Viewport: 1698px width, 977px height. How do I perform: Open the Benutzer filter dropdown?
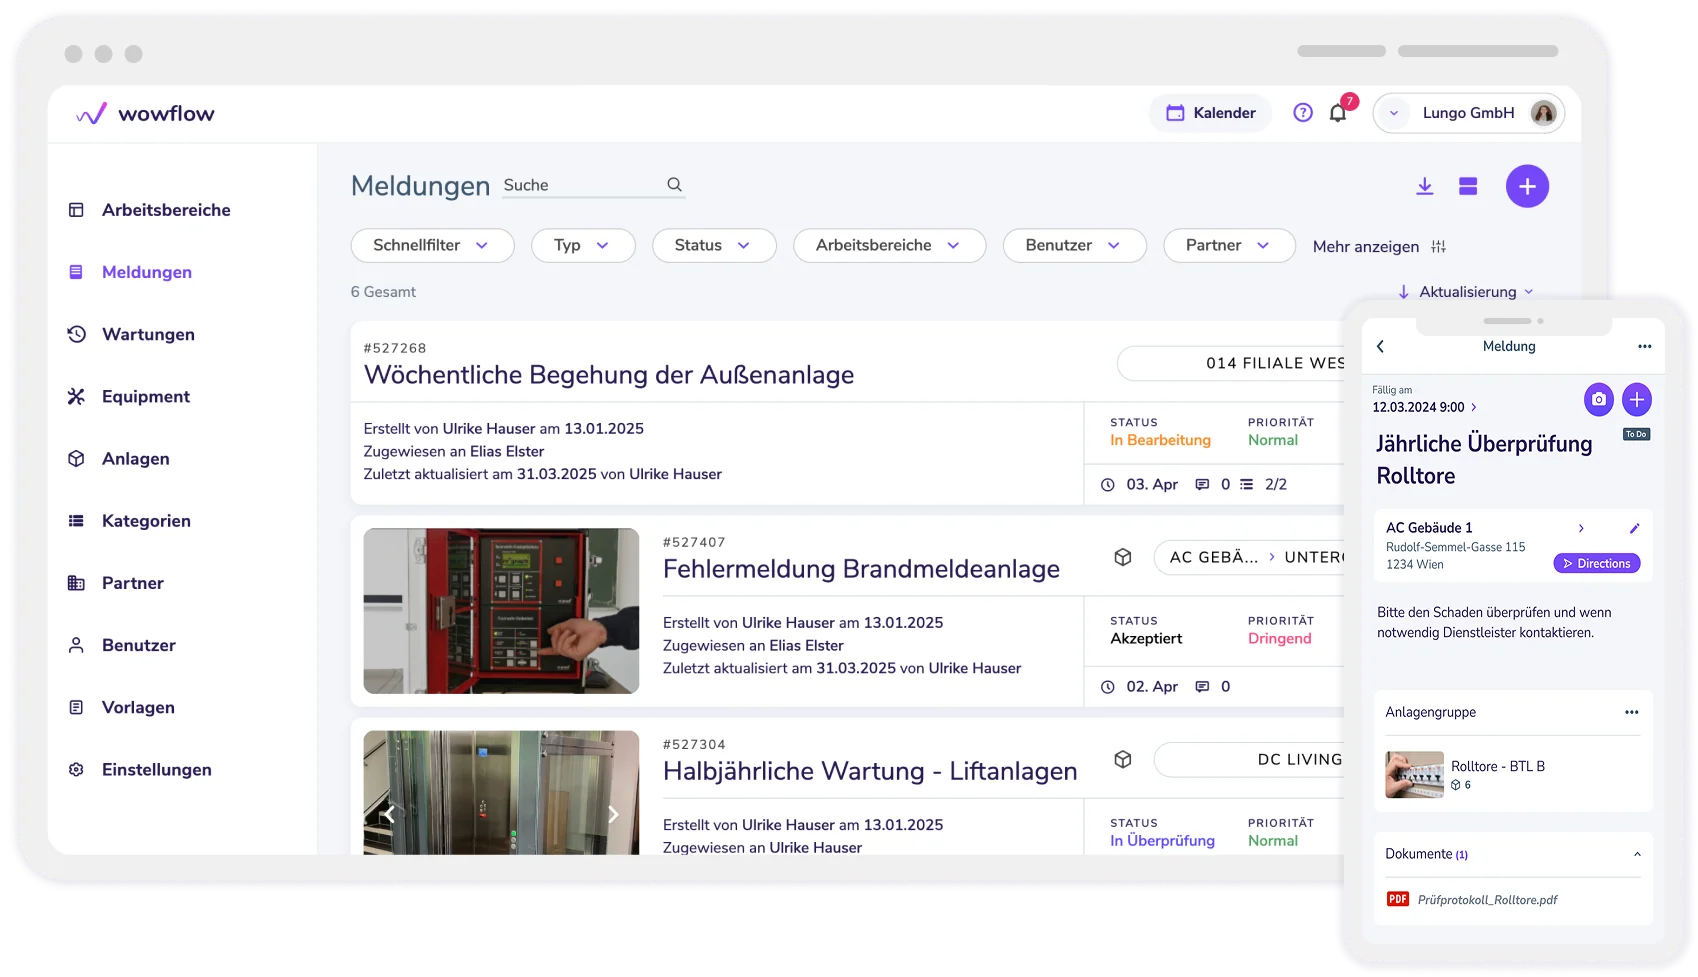pyautogui.click(x=1074, y=245)
